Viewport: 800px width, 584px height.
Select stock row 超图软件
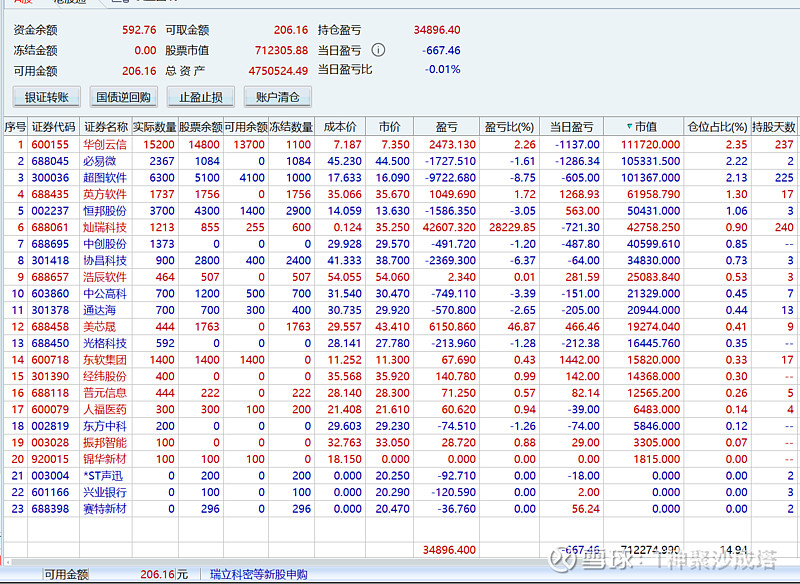[400, 177]
